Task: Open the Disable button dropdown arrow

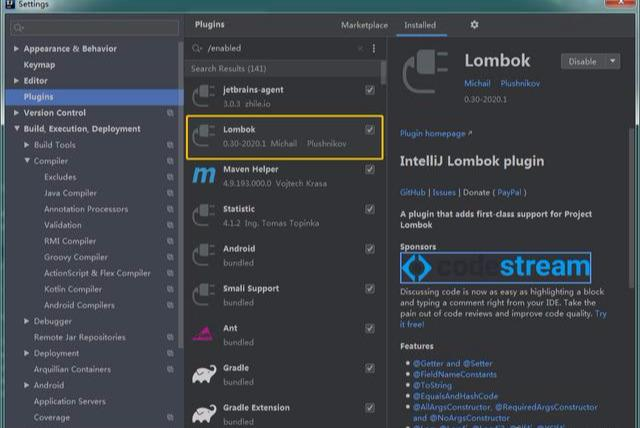Action: point(613,61)
